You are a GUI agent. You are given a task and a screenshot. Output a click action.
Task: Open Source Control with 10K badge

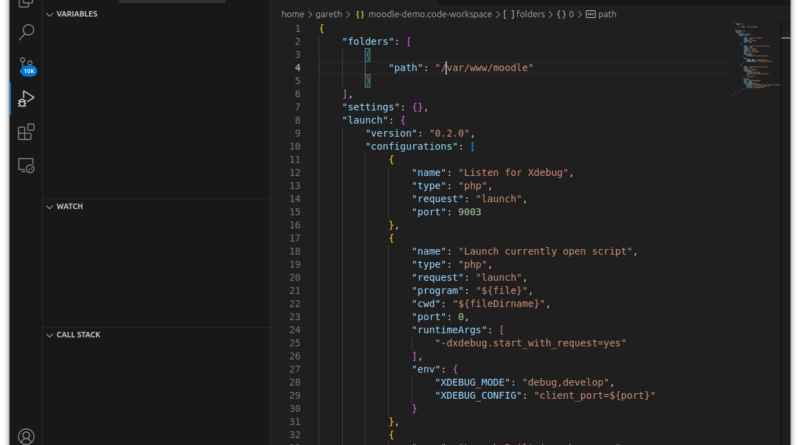coord(27,66)
